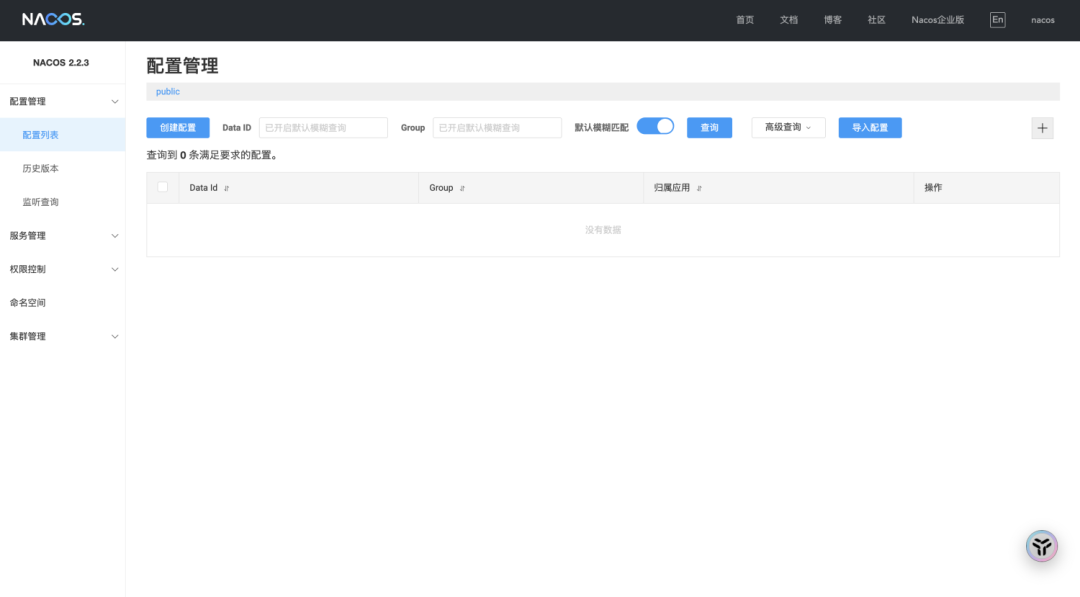Viewport: 1080px width, 597px height.
Task: Click the NACOS 2.2.3 version text
Action: point(61,63)
